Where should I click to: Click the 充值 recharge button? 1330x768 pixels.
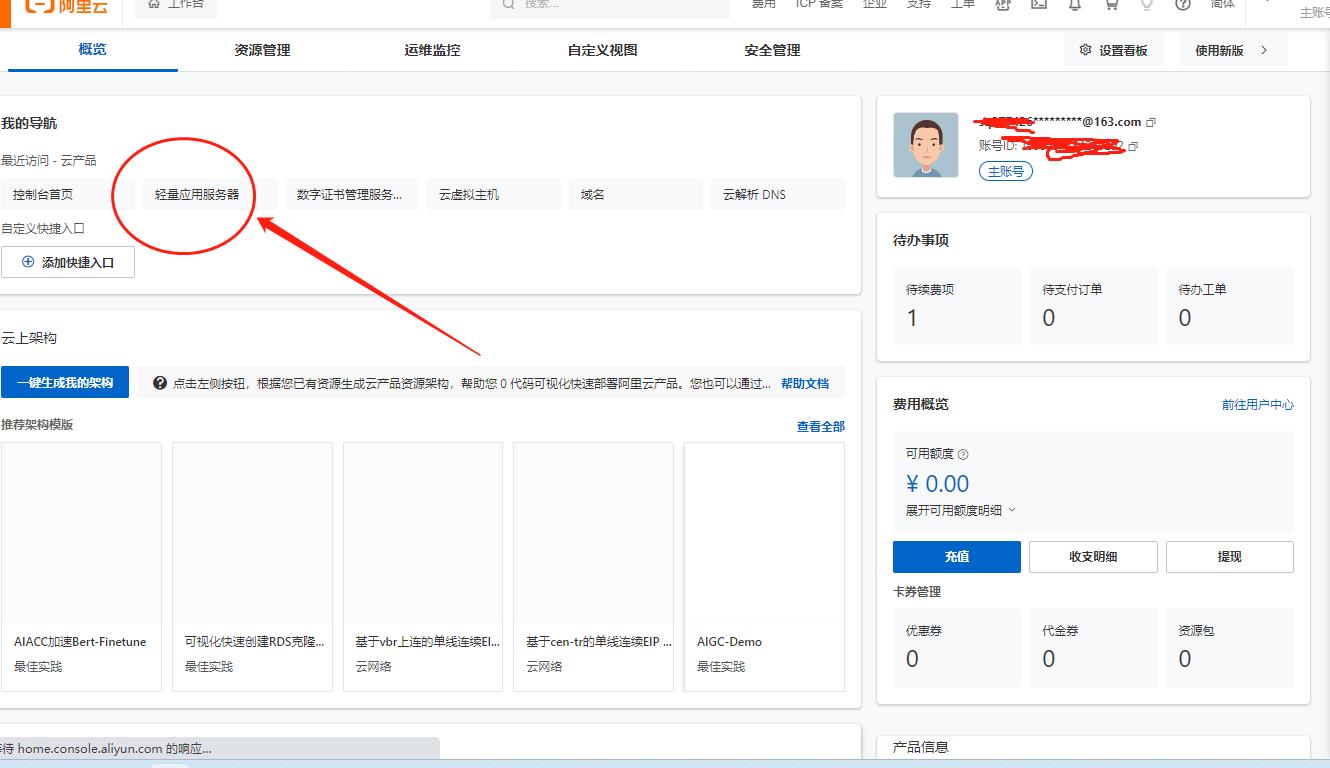point(956,556)
